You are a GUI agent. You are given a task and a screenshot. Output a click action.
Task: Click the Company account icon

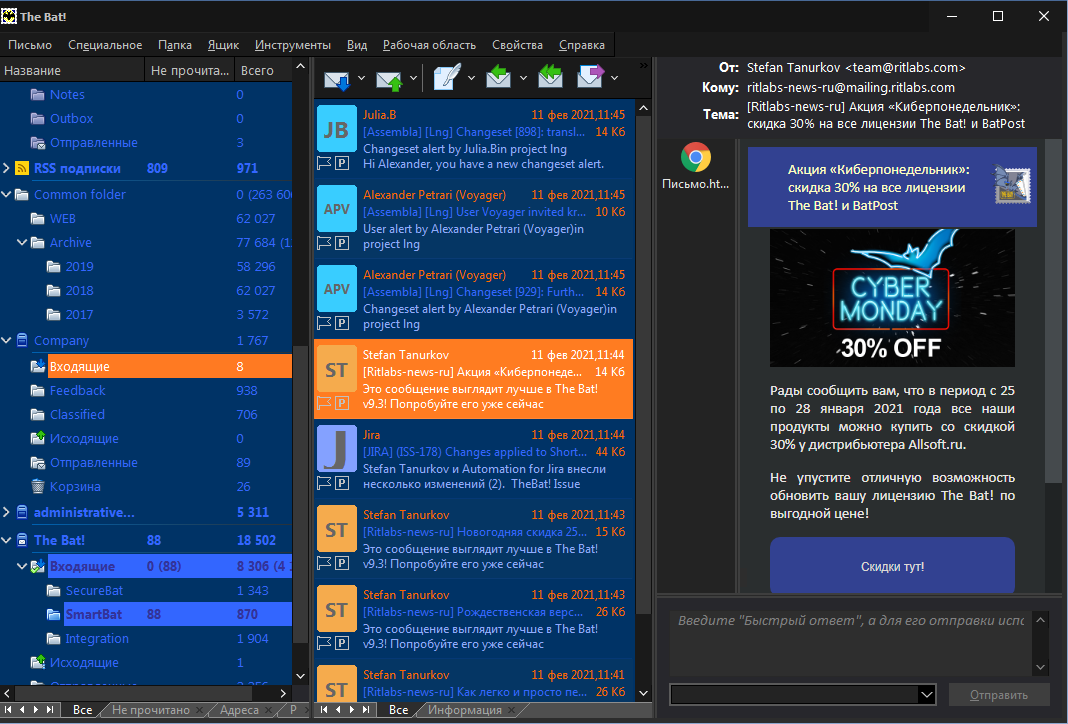pyautogui.click(x=22, y=341)
